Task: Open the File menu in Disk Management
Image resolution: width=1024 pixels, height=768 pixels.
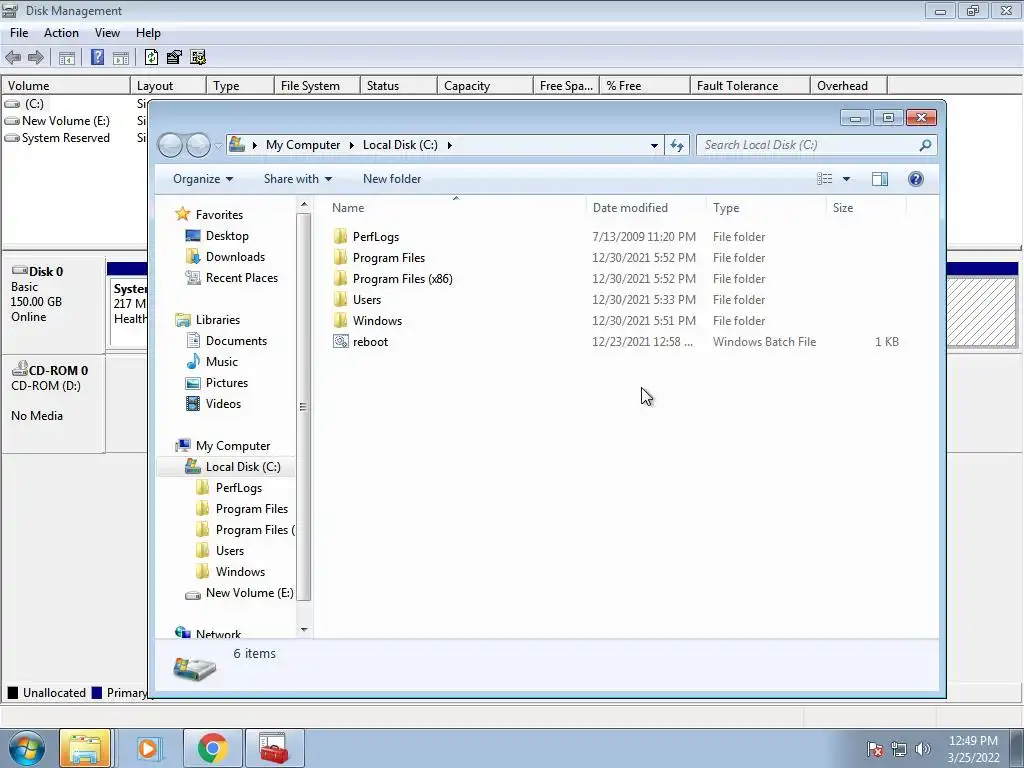Action: coord(19,33)
